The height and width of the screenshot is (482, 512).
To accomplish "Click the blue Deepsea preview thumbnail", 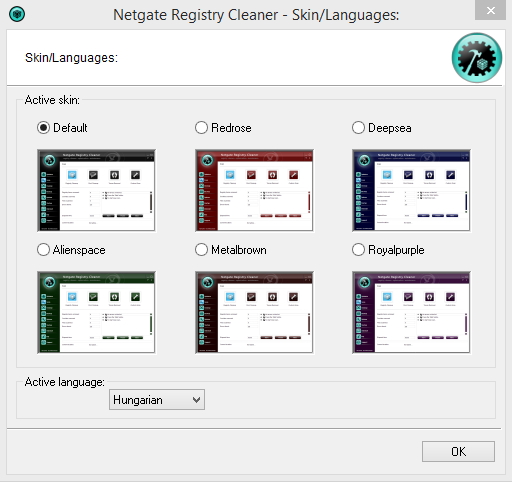I will click(x=411, y=190).
